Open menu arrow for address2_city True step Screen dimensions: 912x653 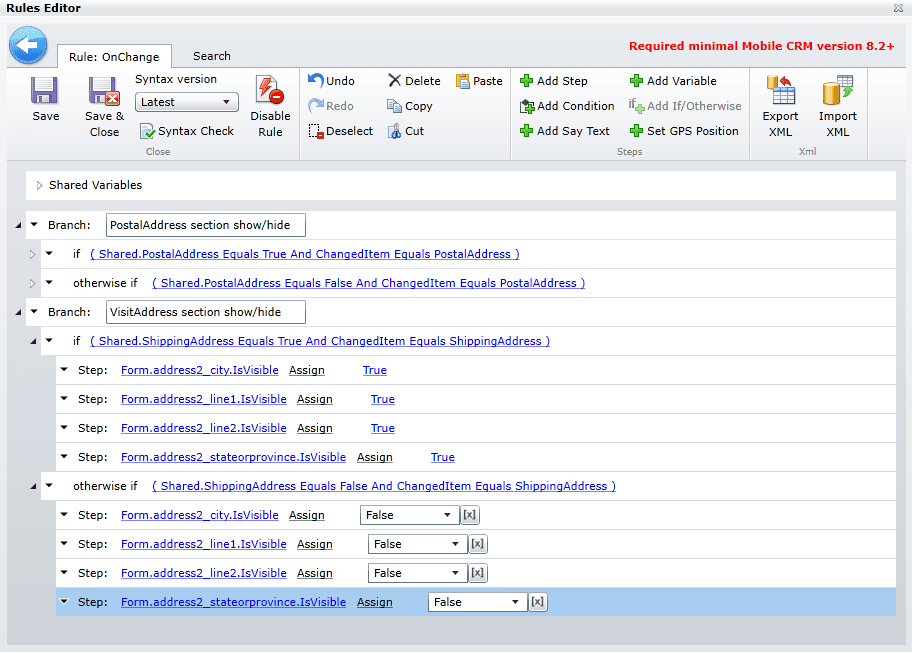[x=65, y=369]
